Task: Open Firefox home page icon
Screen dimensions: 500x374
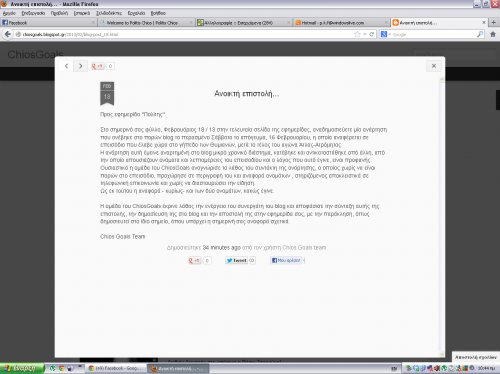Action: click(x=493, y=34)
